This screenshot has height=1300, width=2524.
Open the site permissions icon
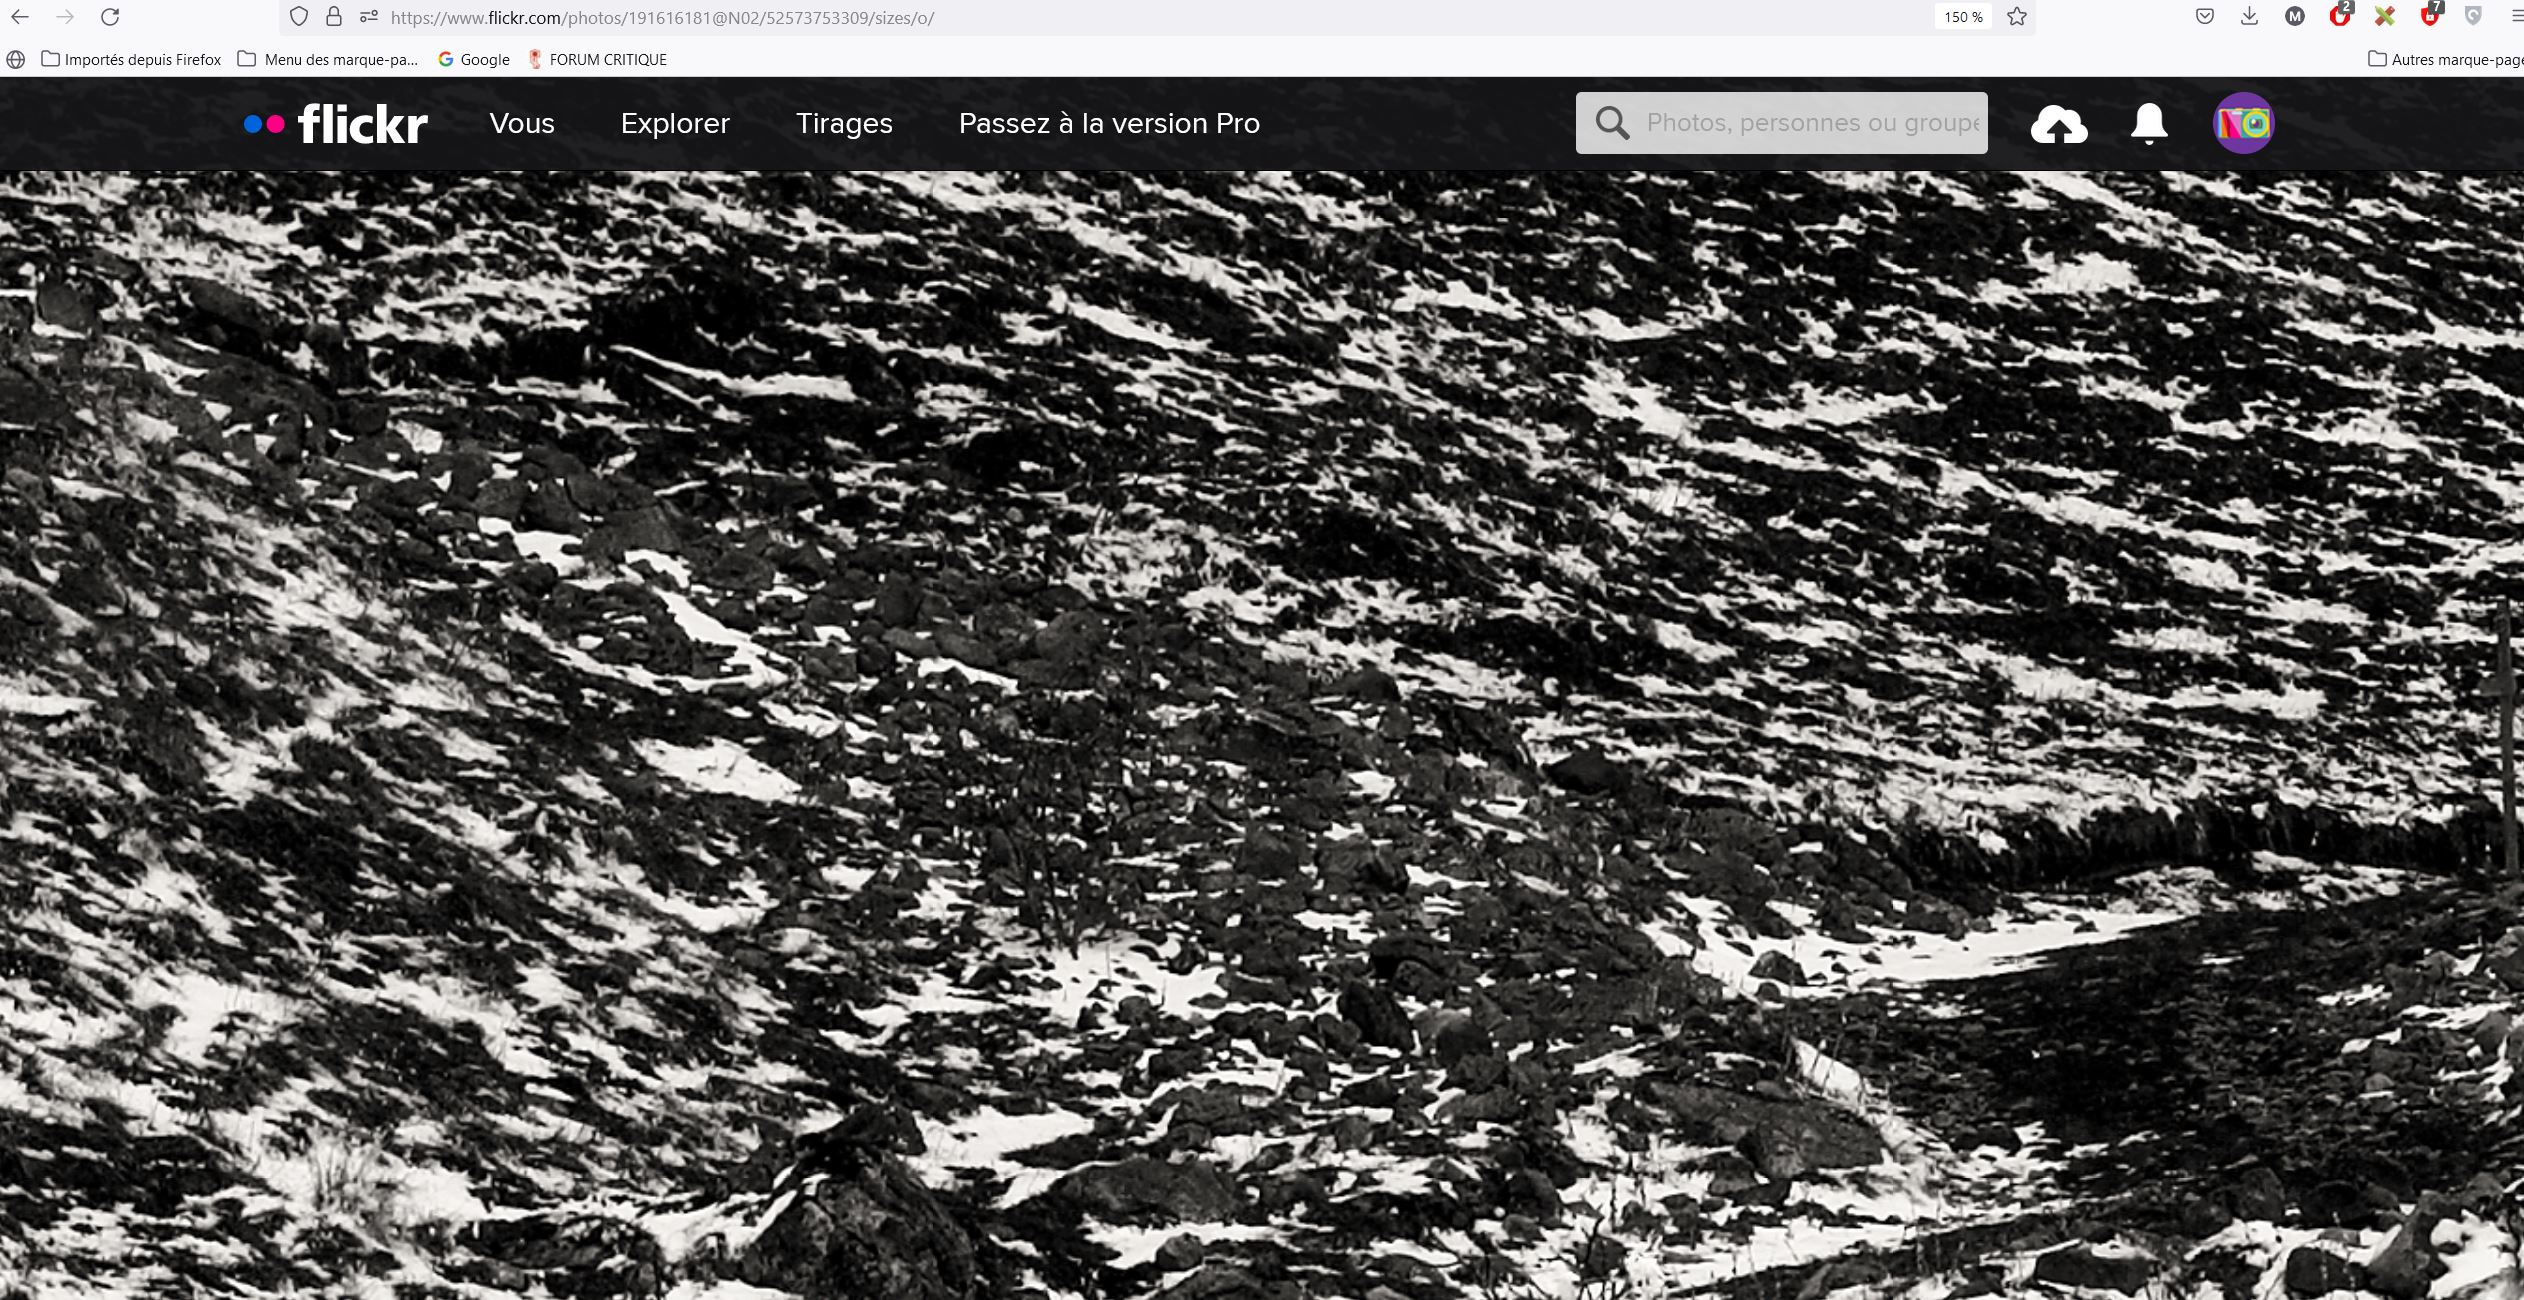pos(369,17)
